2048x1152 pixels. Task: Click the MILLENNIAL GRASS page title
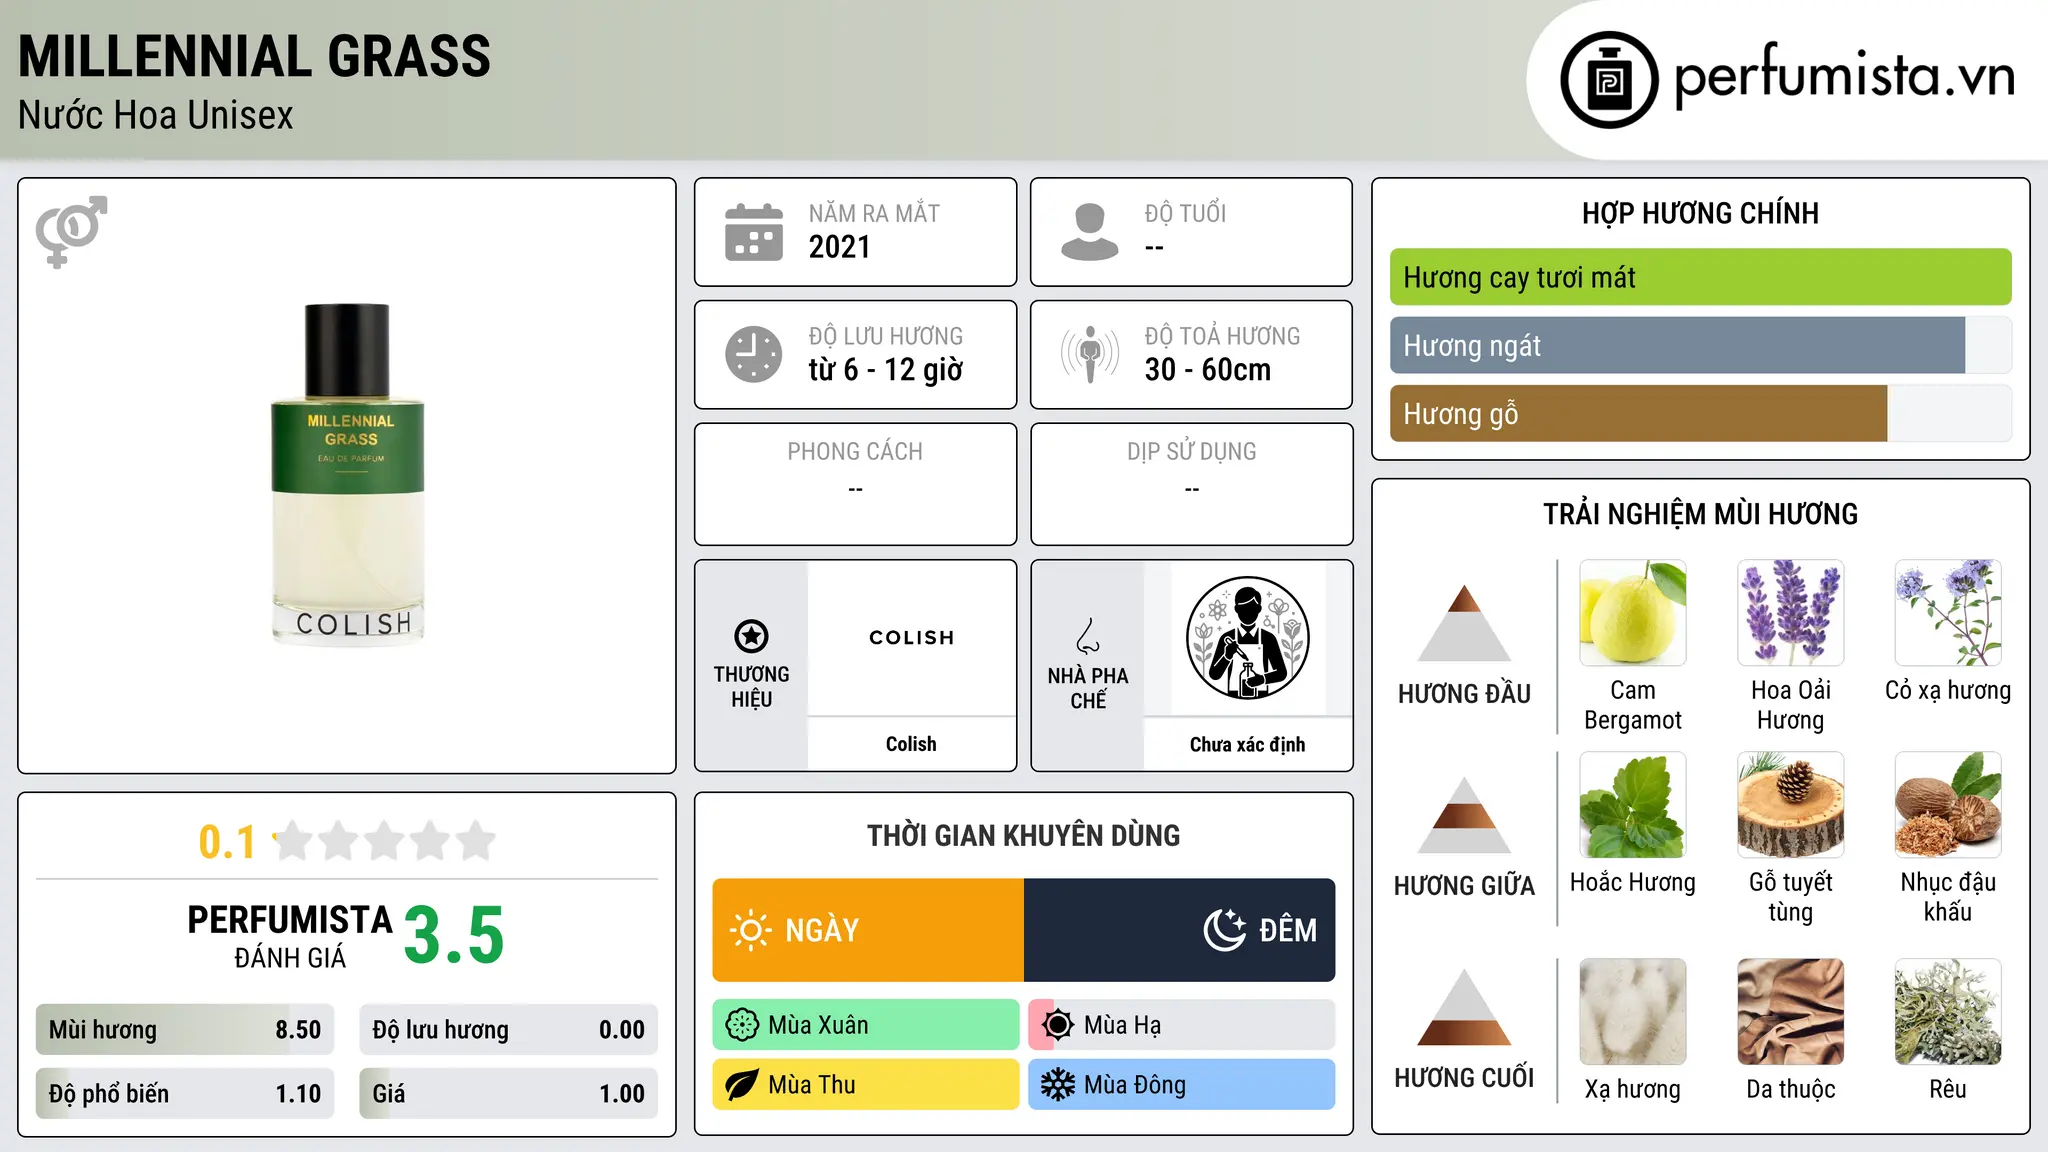click(x=255, y=56)
